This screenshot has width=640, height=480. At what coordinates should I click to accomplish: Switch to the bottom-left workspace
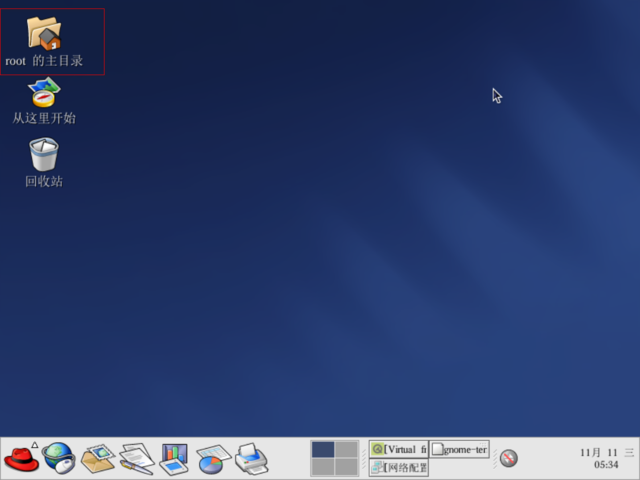323,467
